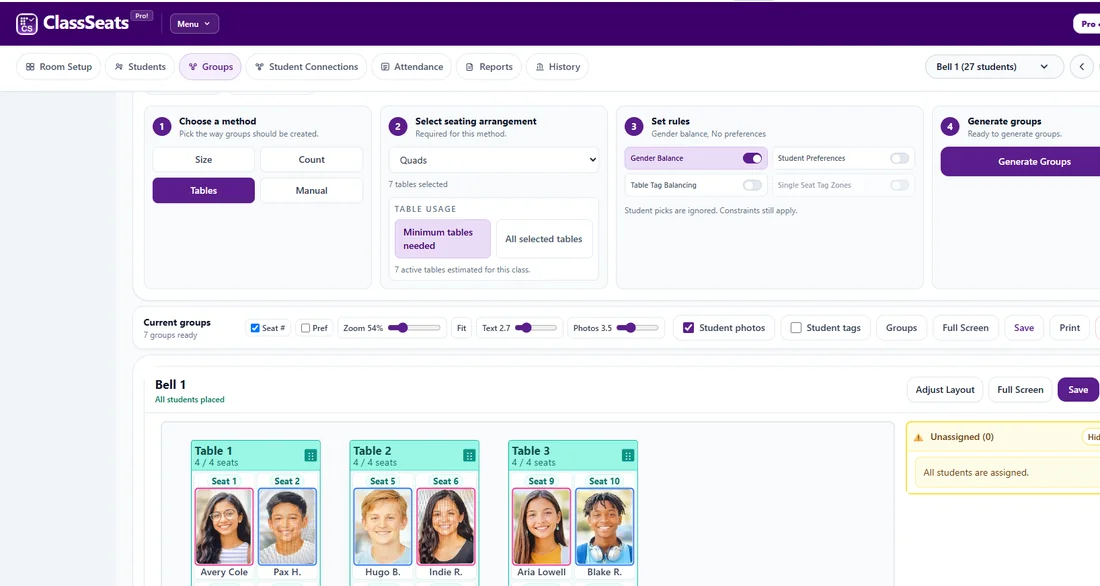
Task: Select Hugo B.'s student photo
Action: click(x=382, y=526)
